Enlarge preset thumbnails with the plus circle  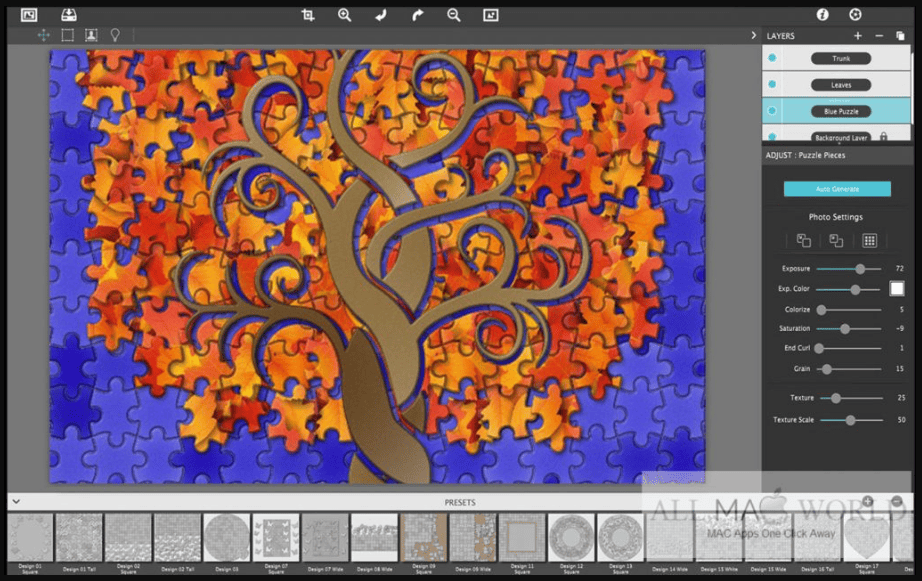868,501
